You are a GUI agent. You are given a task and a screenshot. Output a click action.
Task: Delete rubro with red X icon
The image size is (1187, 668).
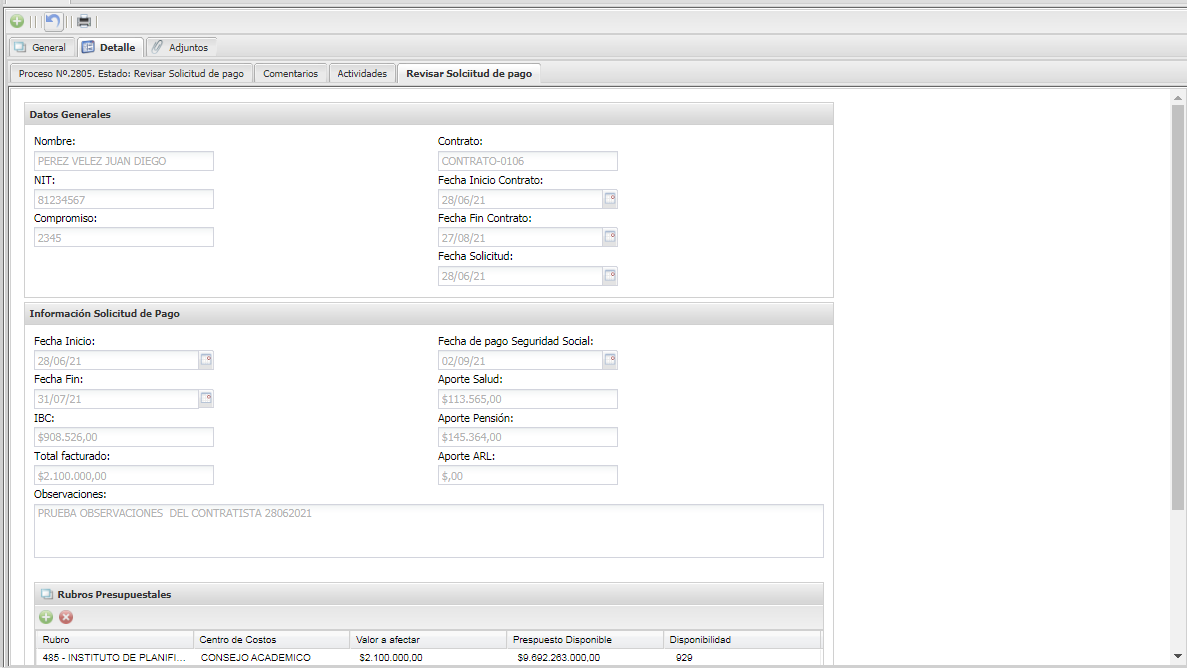(x=67, y=617)
